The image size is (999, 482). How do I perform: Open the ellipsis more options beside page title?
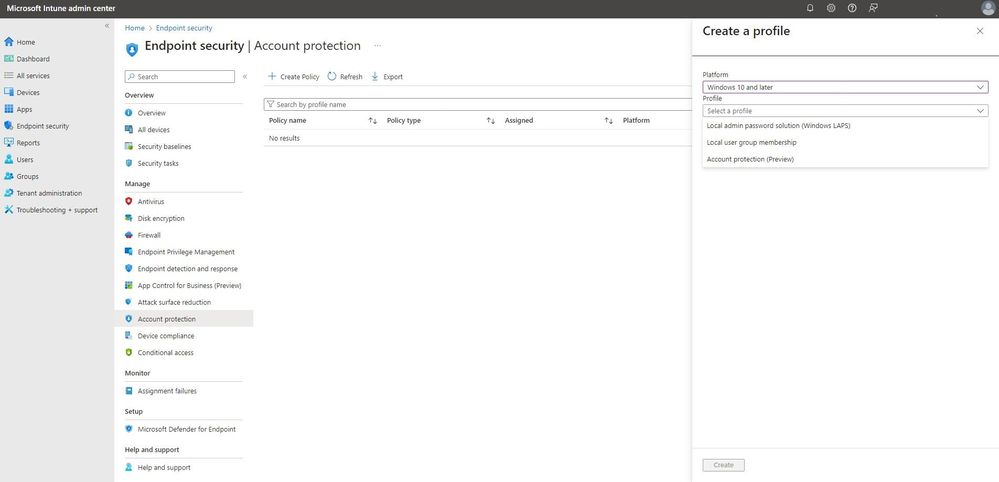pos(378,46)
